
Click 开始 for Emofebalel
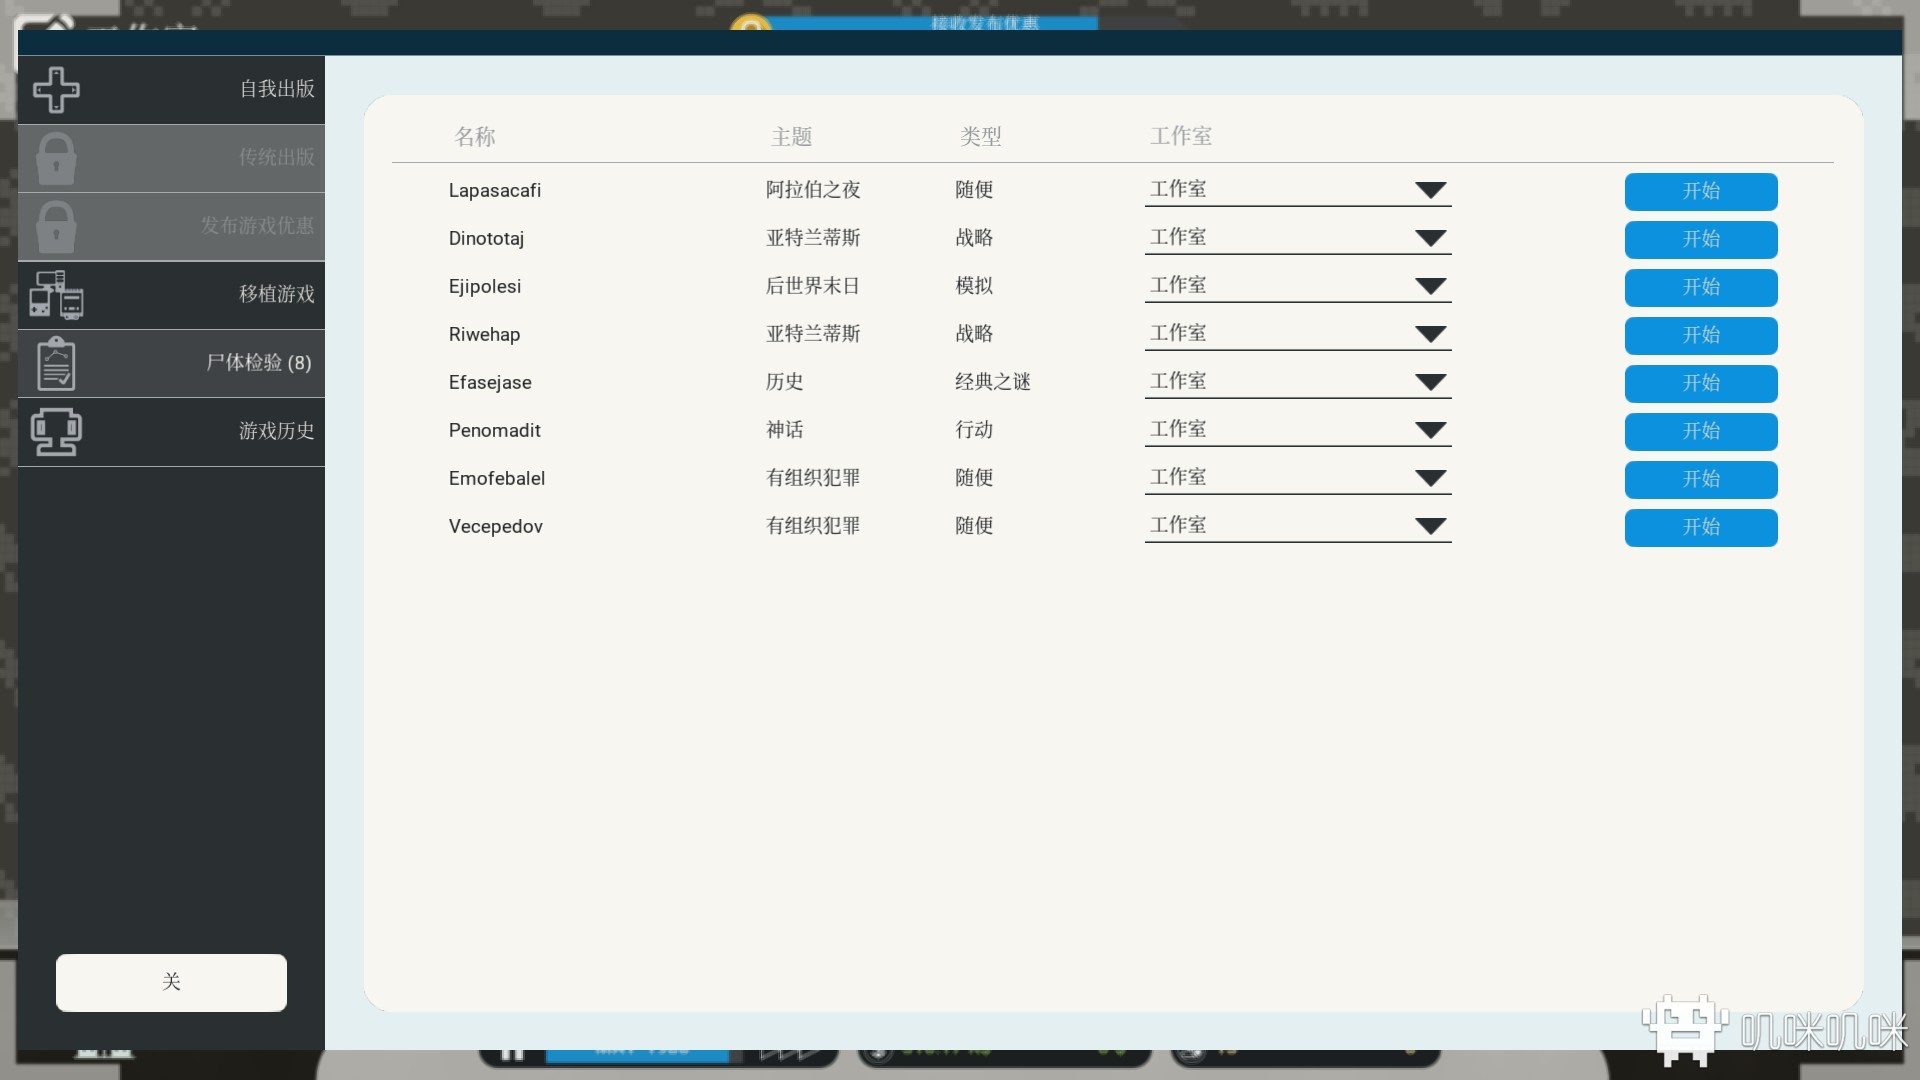click(x=1701, y=479)
